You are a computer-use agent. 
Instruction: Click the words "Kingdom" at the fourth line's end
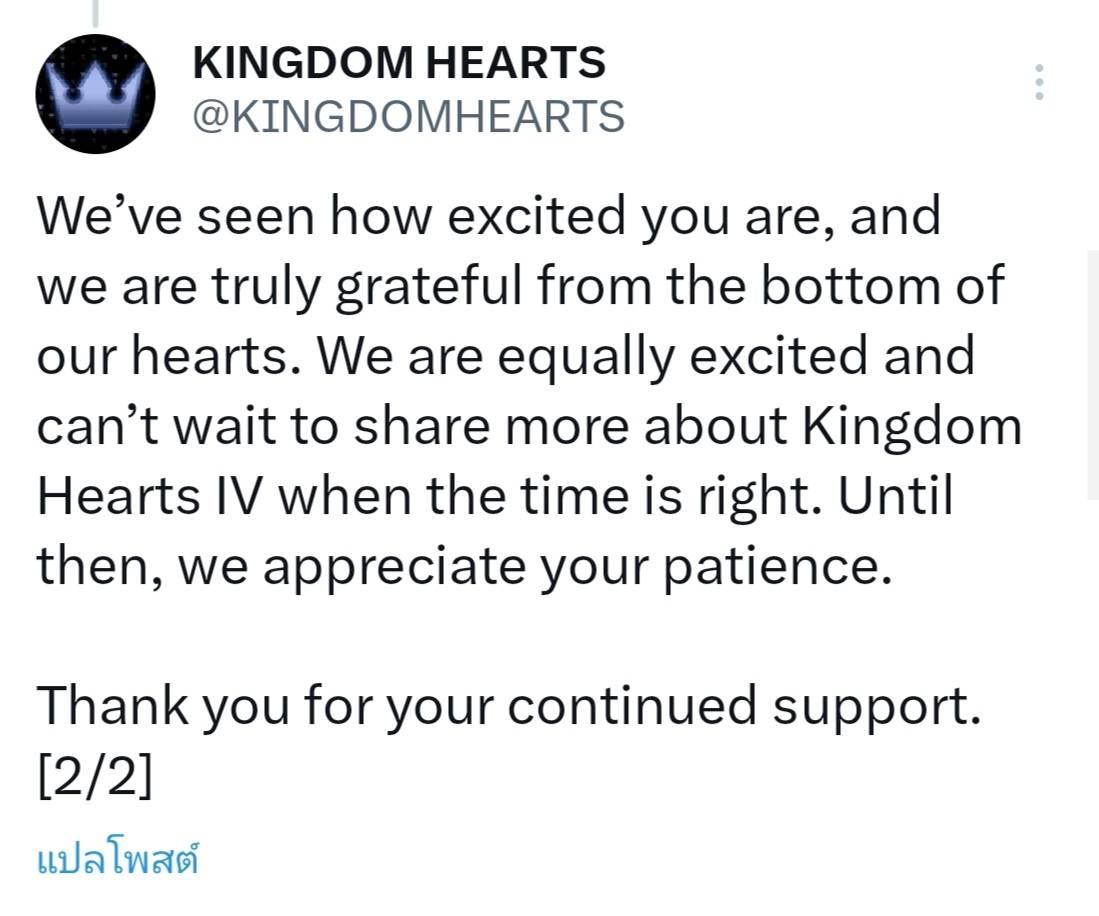click(x=912, y=427)
